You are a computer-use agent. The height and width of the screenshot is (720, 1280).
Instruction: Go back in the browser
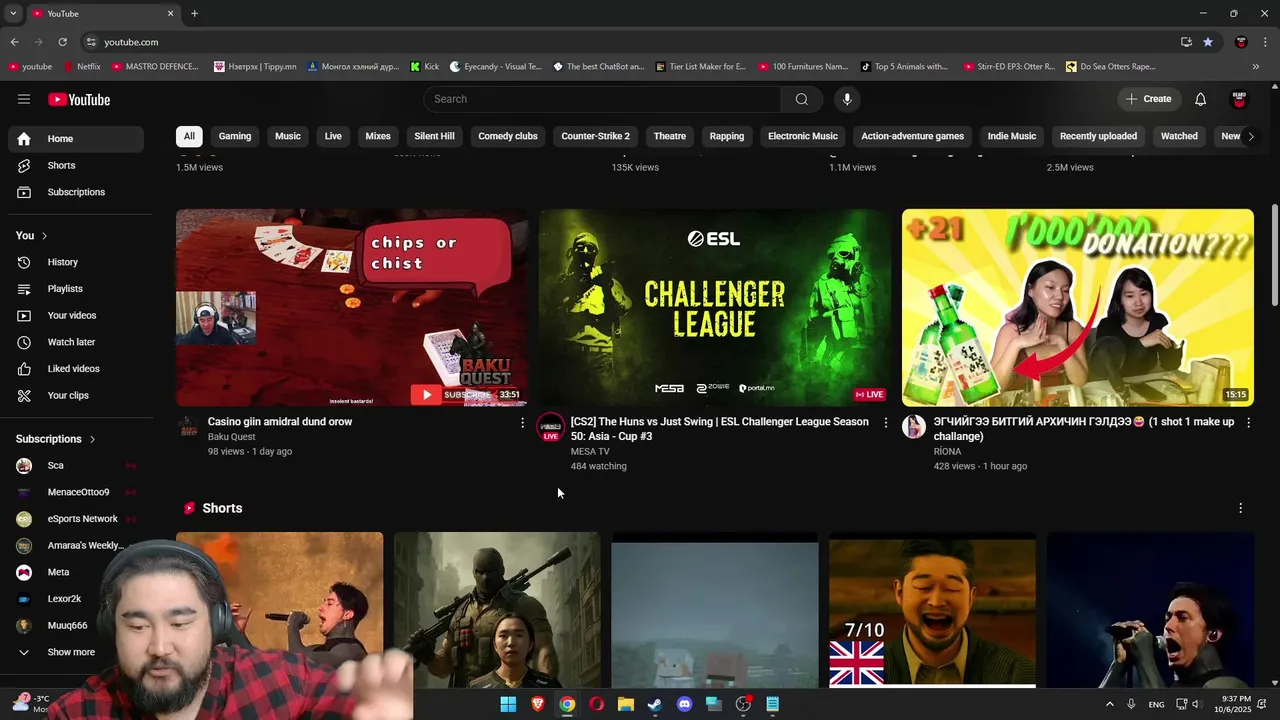tap(14, 42)
